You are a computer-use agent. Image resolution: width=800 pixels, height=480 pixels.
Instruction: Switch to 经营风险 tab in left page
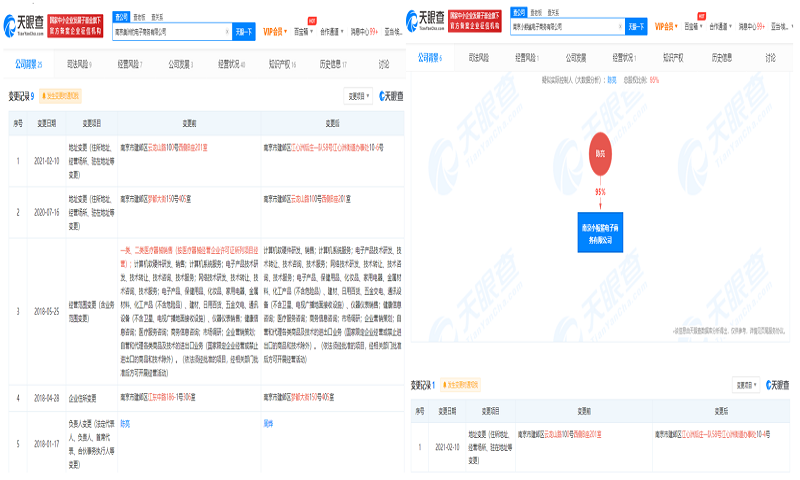click(130, 64)
